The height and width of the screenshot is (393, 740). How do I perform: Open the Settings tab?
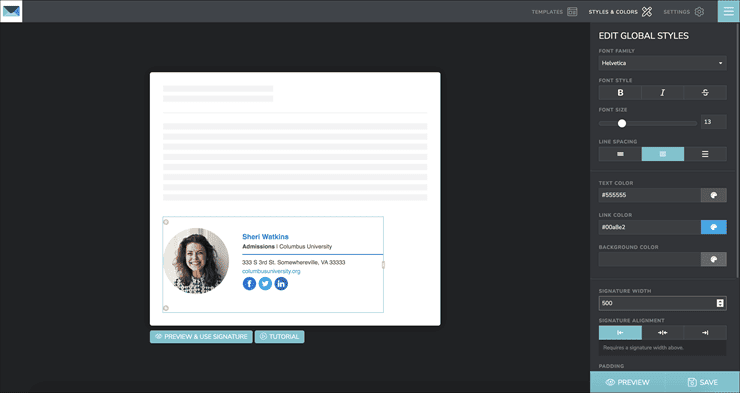[x=684, y=12]
